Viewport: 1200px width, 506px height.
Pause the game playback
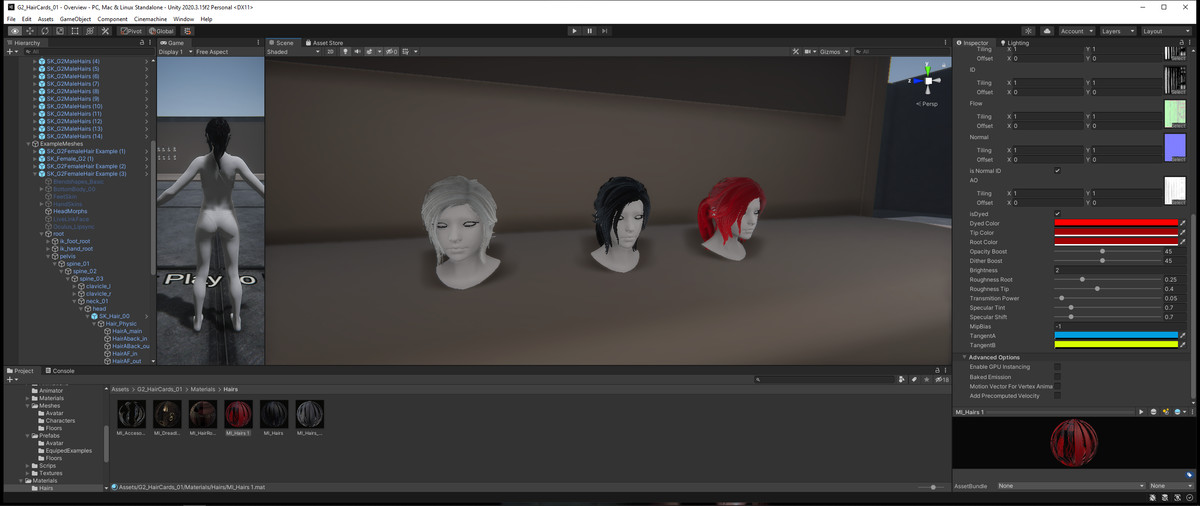point(589,31)
